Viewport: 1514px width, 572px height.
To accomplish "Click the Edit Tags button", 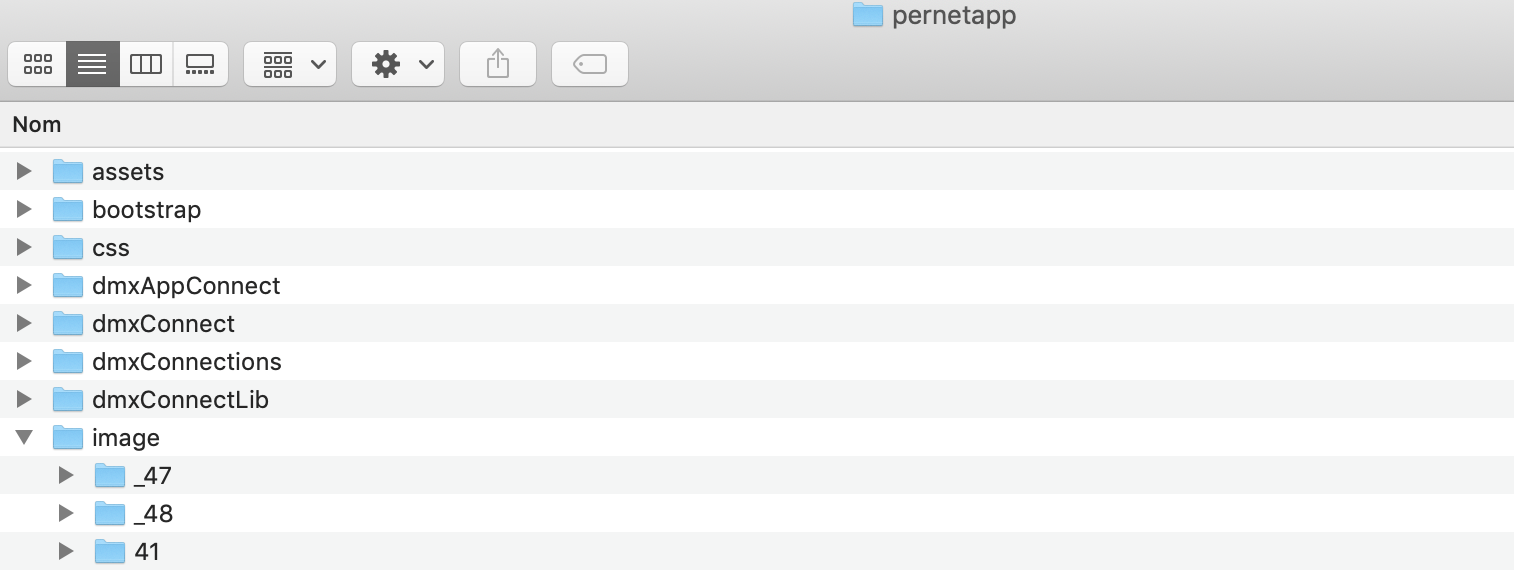I will pyautogui.click(x=590, y=65).
